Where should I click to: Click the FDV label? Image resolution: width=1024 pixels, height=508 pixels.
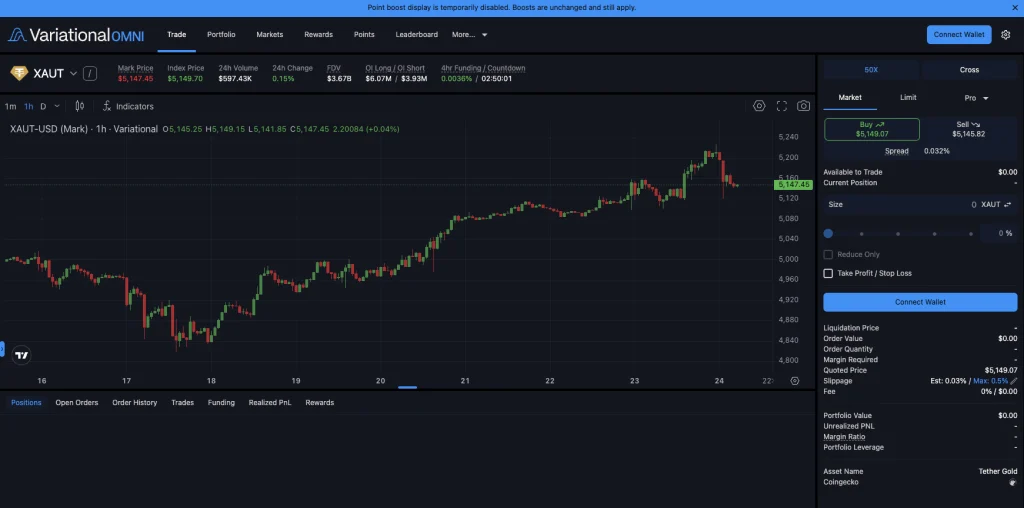(334, 68)
